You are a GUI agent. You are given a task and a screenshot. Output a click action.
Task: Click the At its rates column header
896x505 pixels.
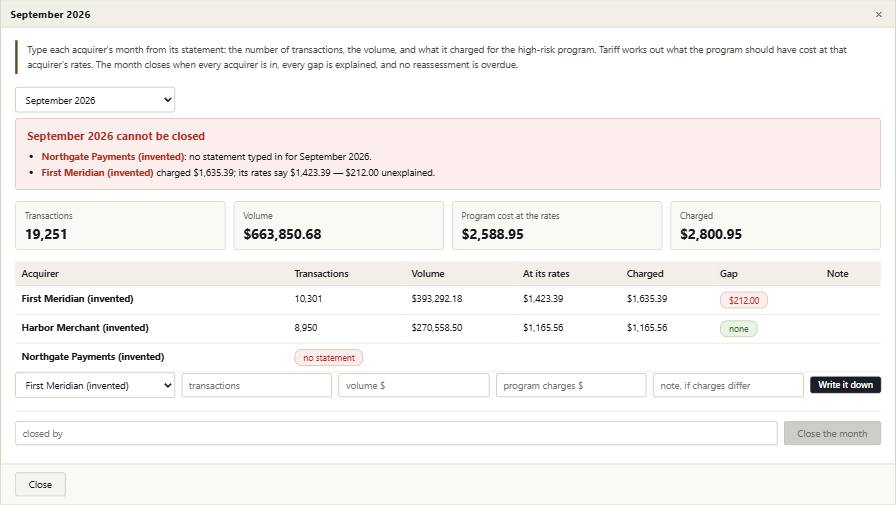(546, 274)
